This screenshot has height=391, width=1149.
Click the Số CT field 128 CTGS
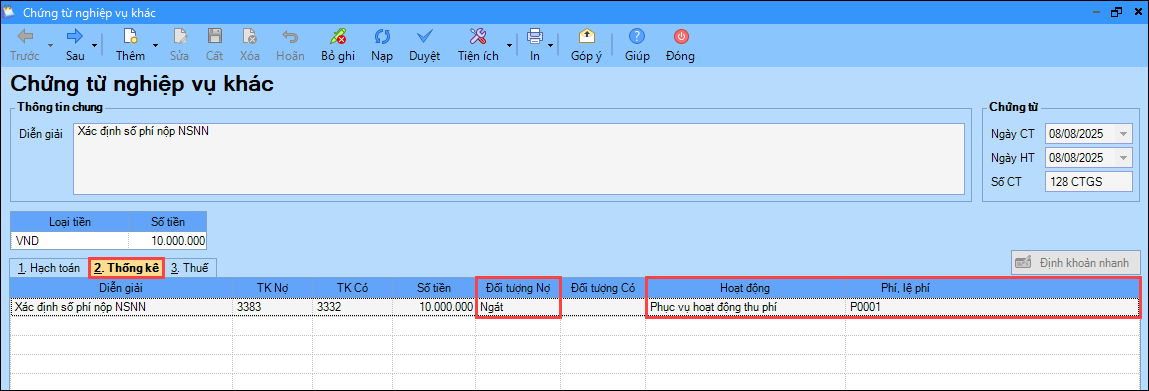[1089, 182]
